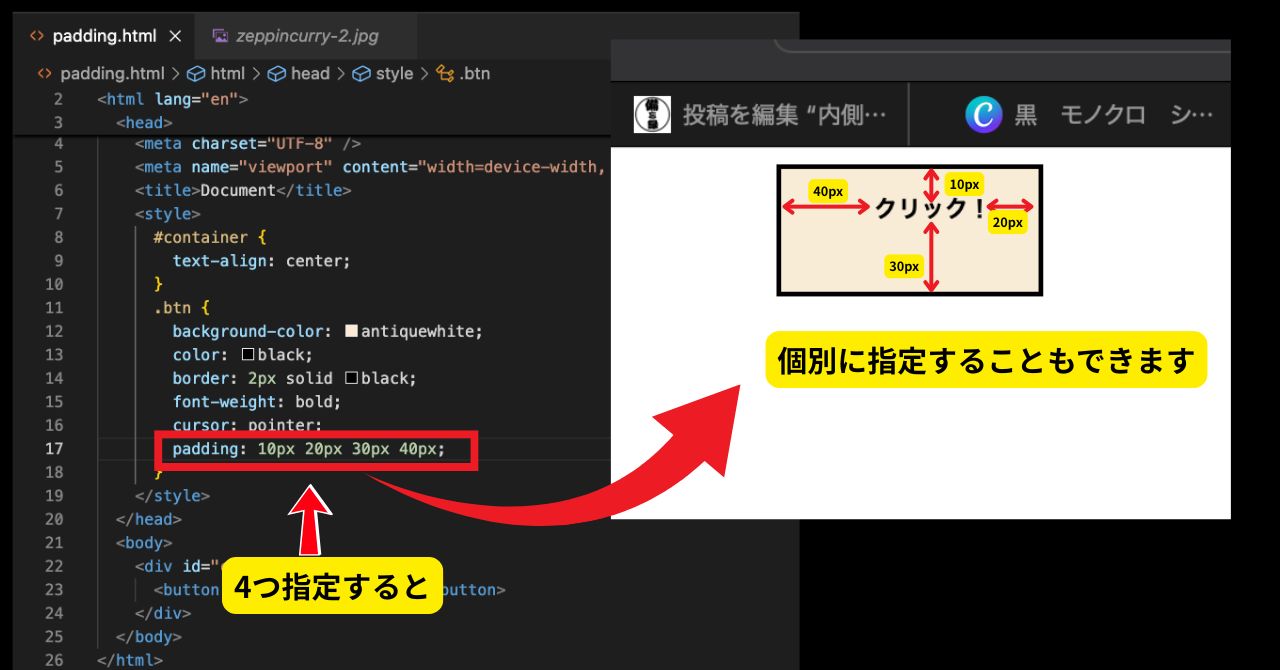The height and width of the screenshot is (670, 1280).
Task: Click the font-weight: bold; line
Action: click(x=256, y=402)
